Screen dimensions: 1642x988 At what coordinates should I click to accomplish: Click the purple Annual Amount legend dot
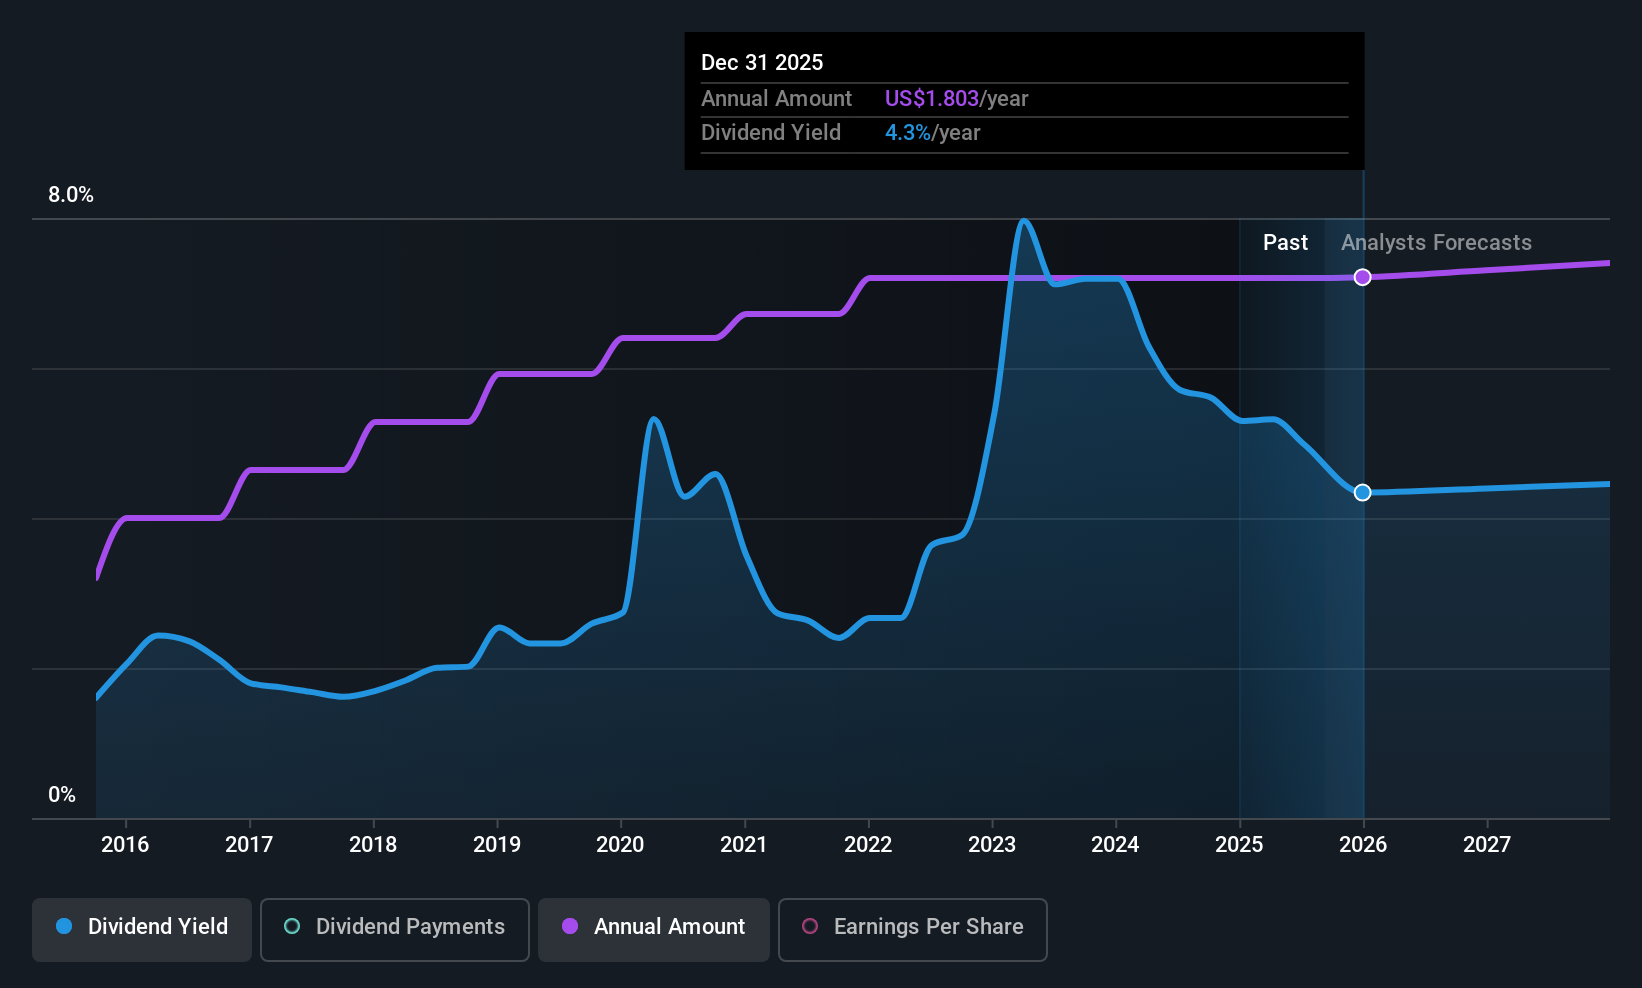[570, 927]
